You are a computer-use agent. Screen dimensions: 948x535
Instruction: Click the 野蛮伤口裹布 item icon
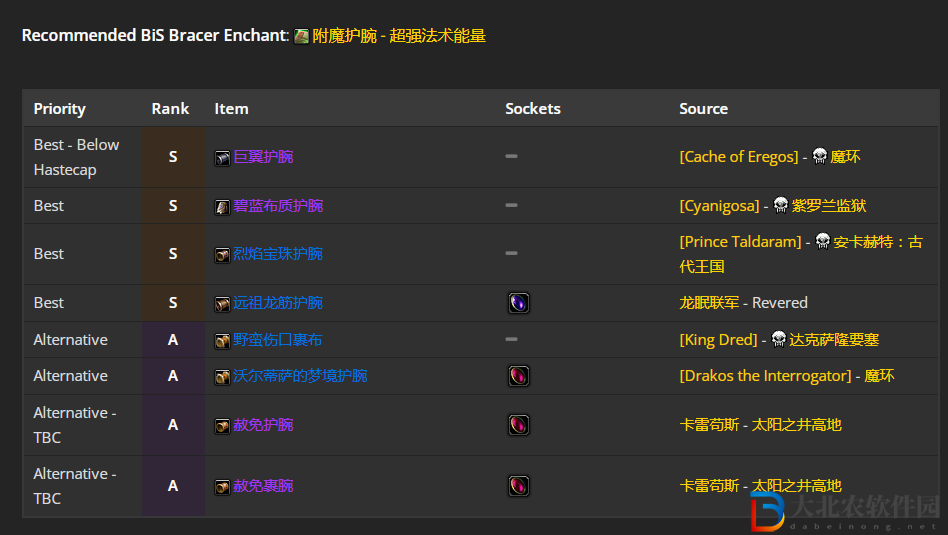coord(222,341)
